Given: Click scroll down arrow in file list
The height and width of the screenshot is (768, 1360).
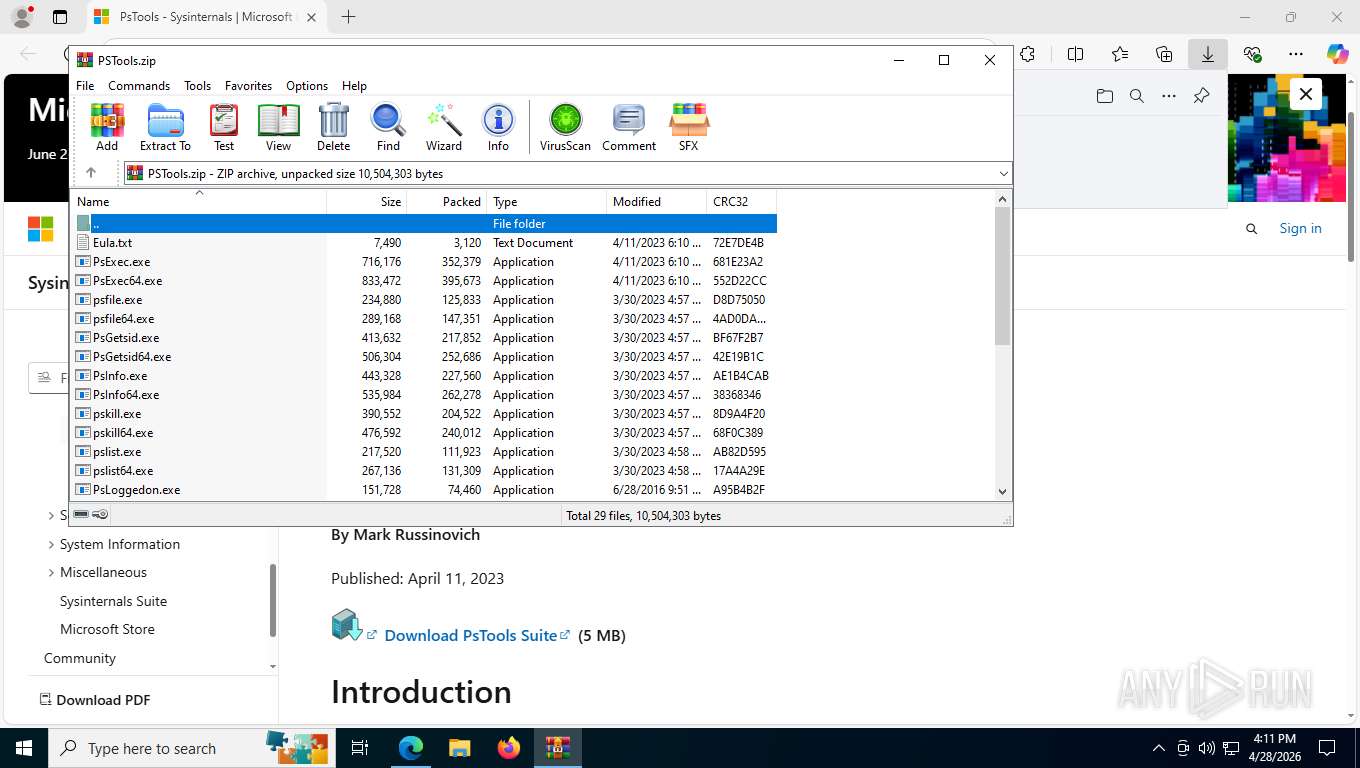Looking at the screenshot, I should (x=1003, y=491).
